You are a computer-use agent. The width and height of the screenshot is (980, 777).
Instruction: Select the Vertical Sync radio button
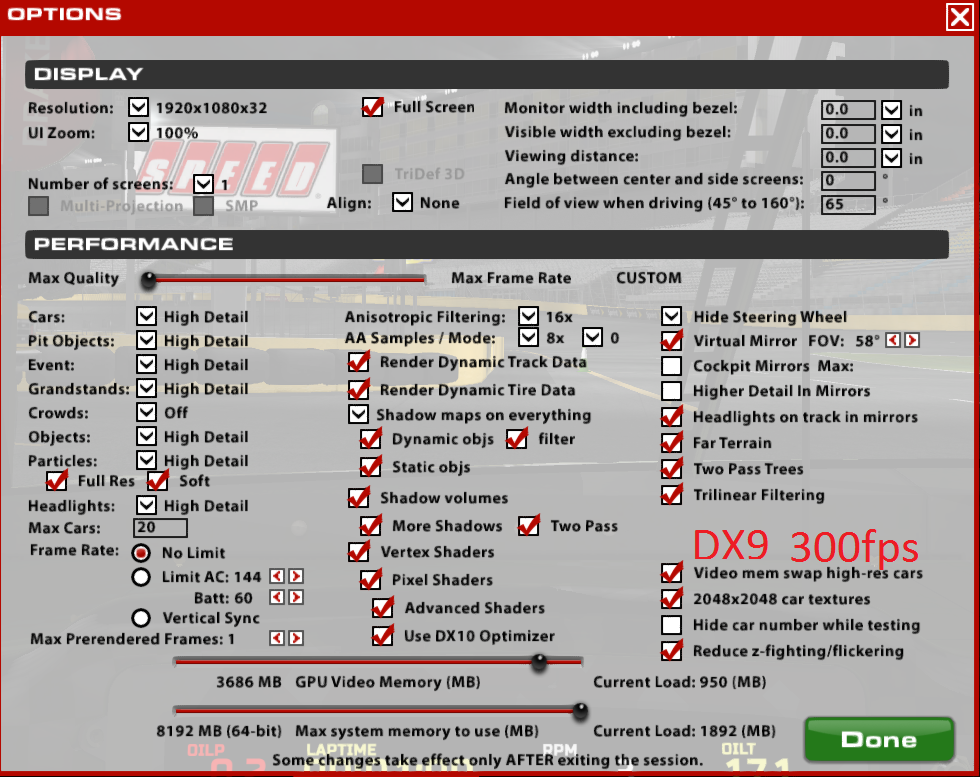click(142, 618)
